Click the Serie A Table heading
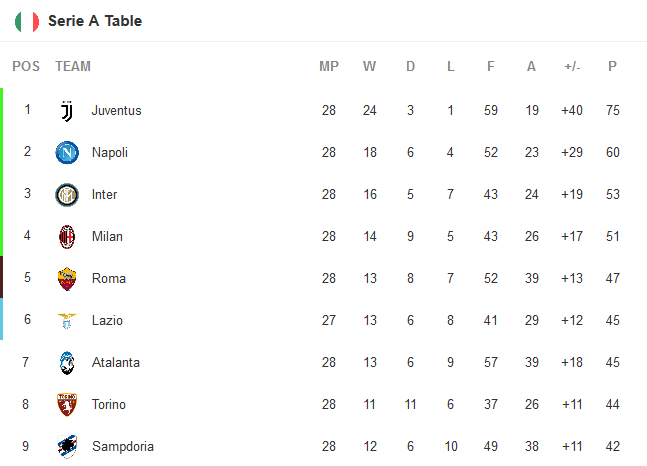Viewport: 647px width, 466px height. (95, 21)
